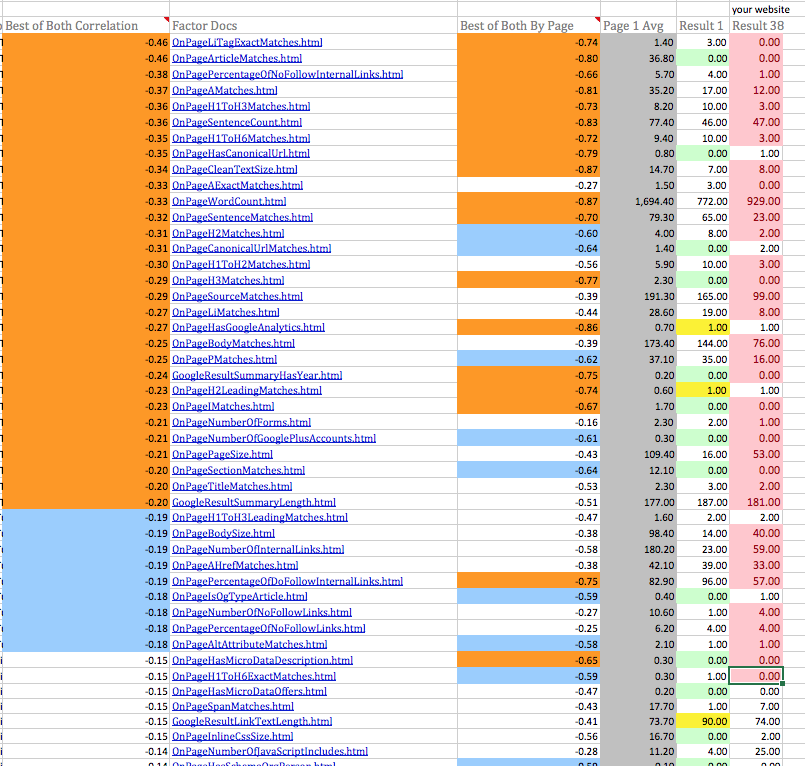The image size is (805, 766).
Task: Open the OnPageHasCanonicalUrl.html link
Action: pos(241,154)
